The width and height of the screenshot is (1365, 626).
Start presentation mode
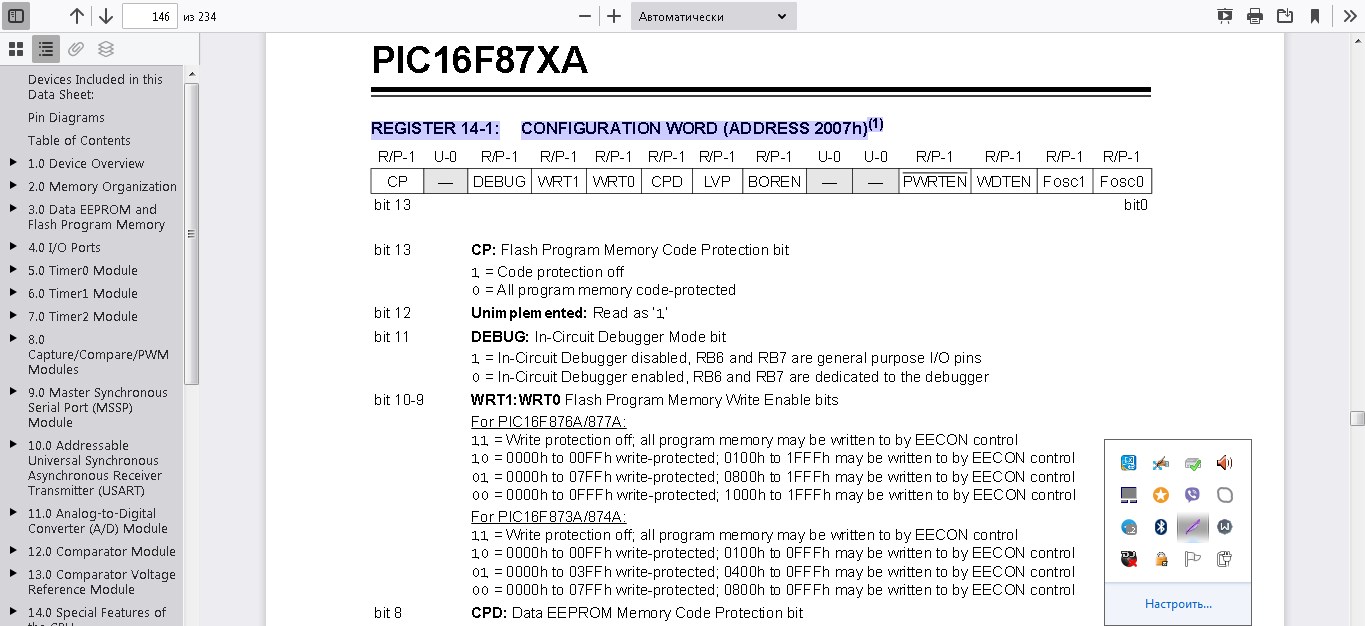(x=1225, y=16)
